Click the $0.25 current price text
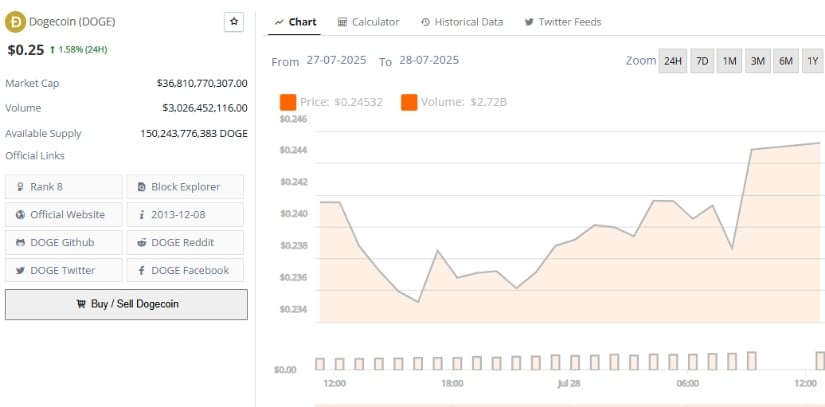 pos(26,50)
